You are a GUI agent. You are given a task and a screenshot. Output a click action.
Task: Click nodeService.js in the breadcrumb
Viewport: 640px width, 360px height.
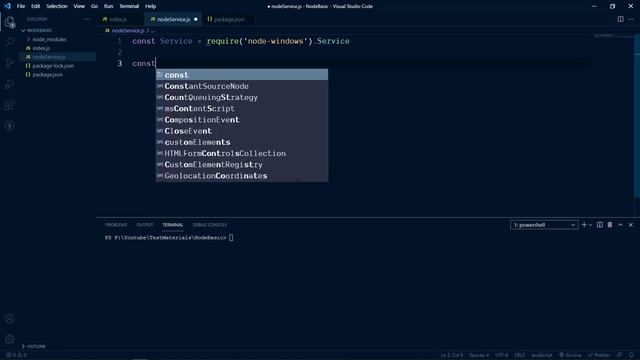coord(128,31)
